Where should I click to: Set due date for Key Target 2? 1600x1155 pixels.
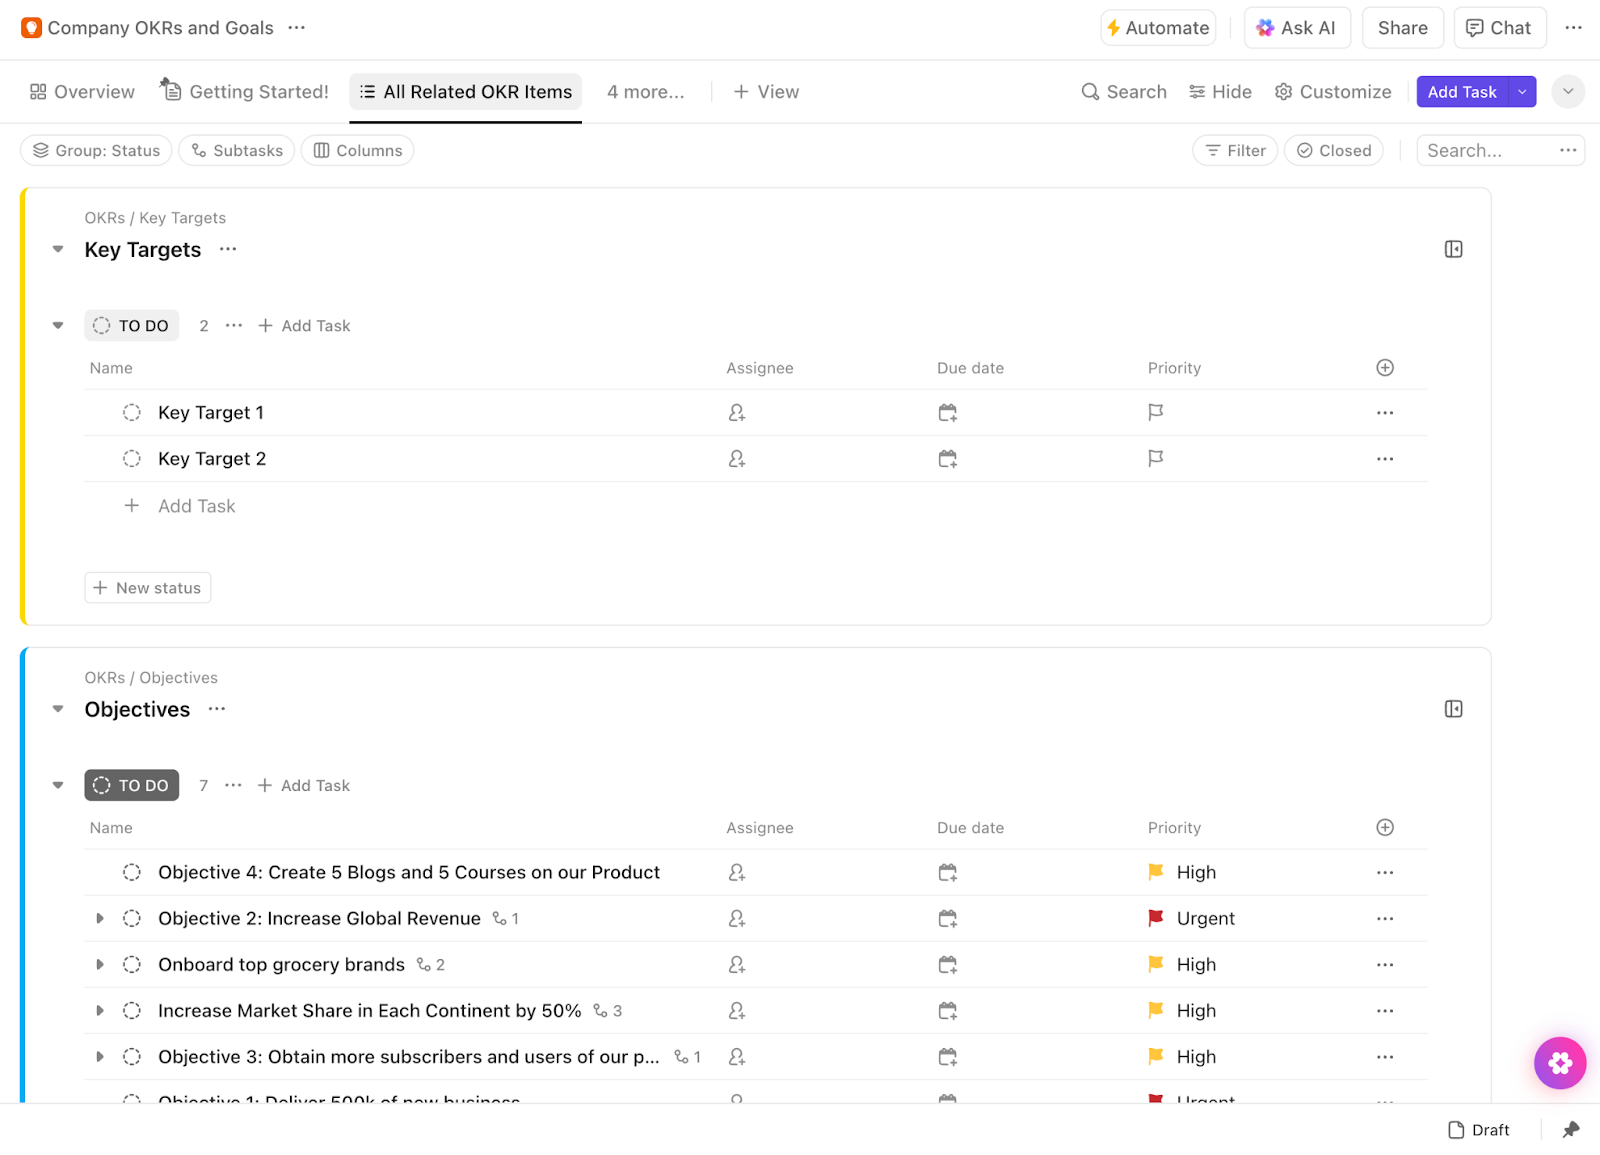click(948, 459)
